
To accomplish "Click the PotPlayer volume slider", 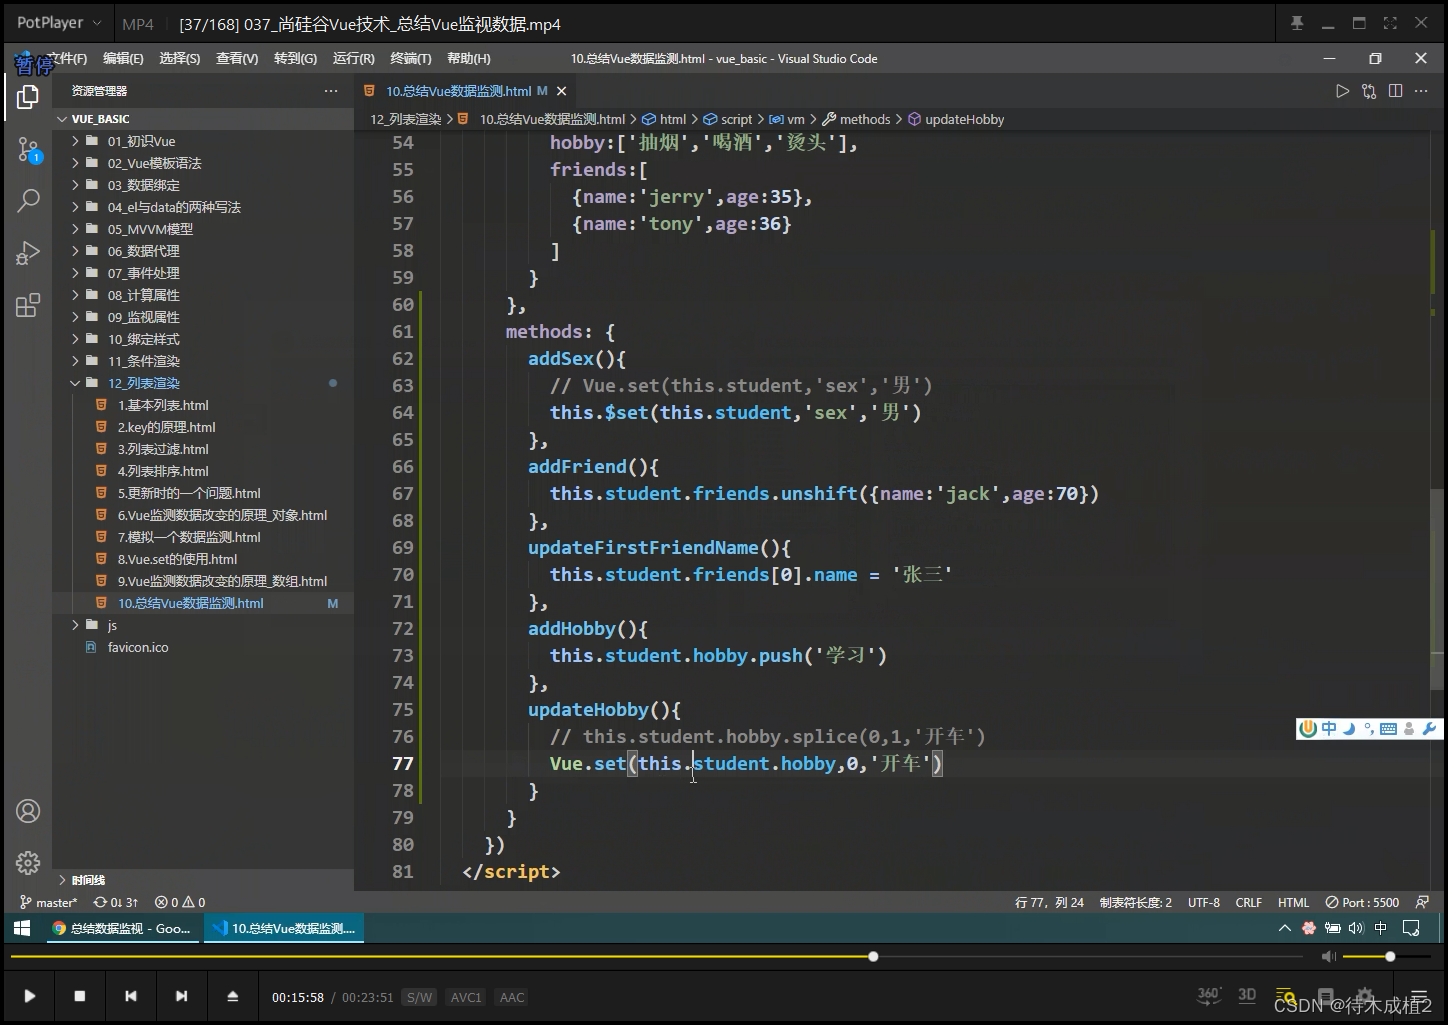I will (x=1388, y=957).
